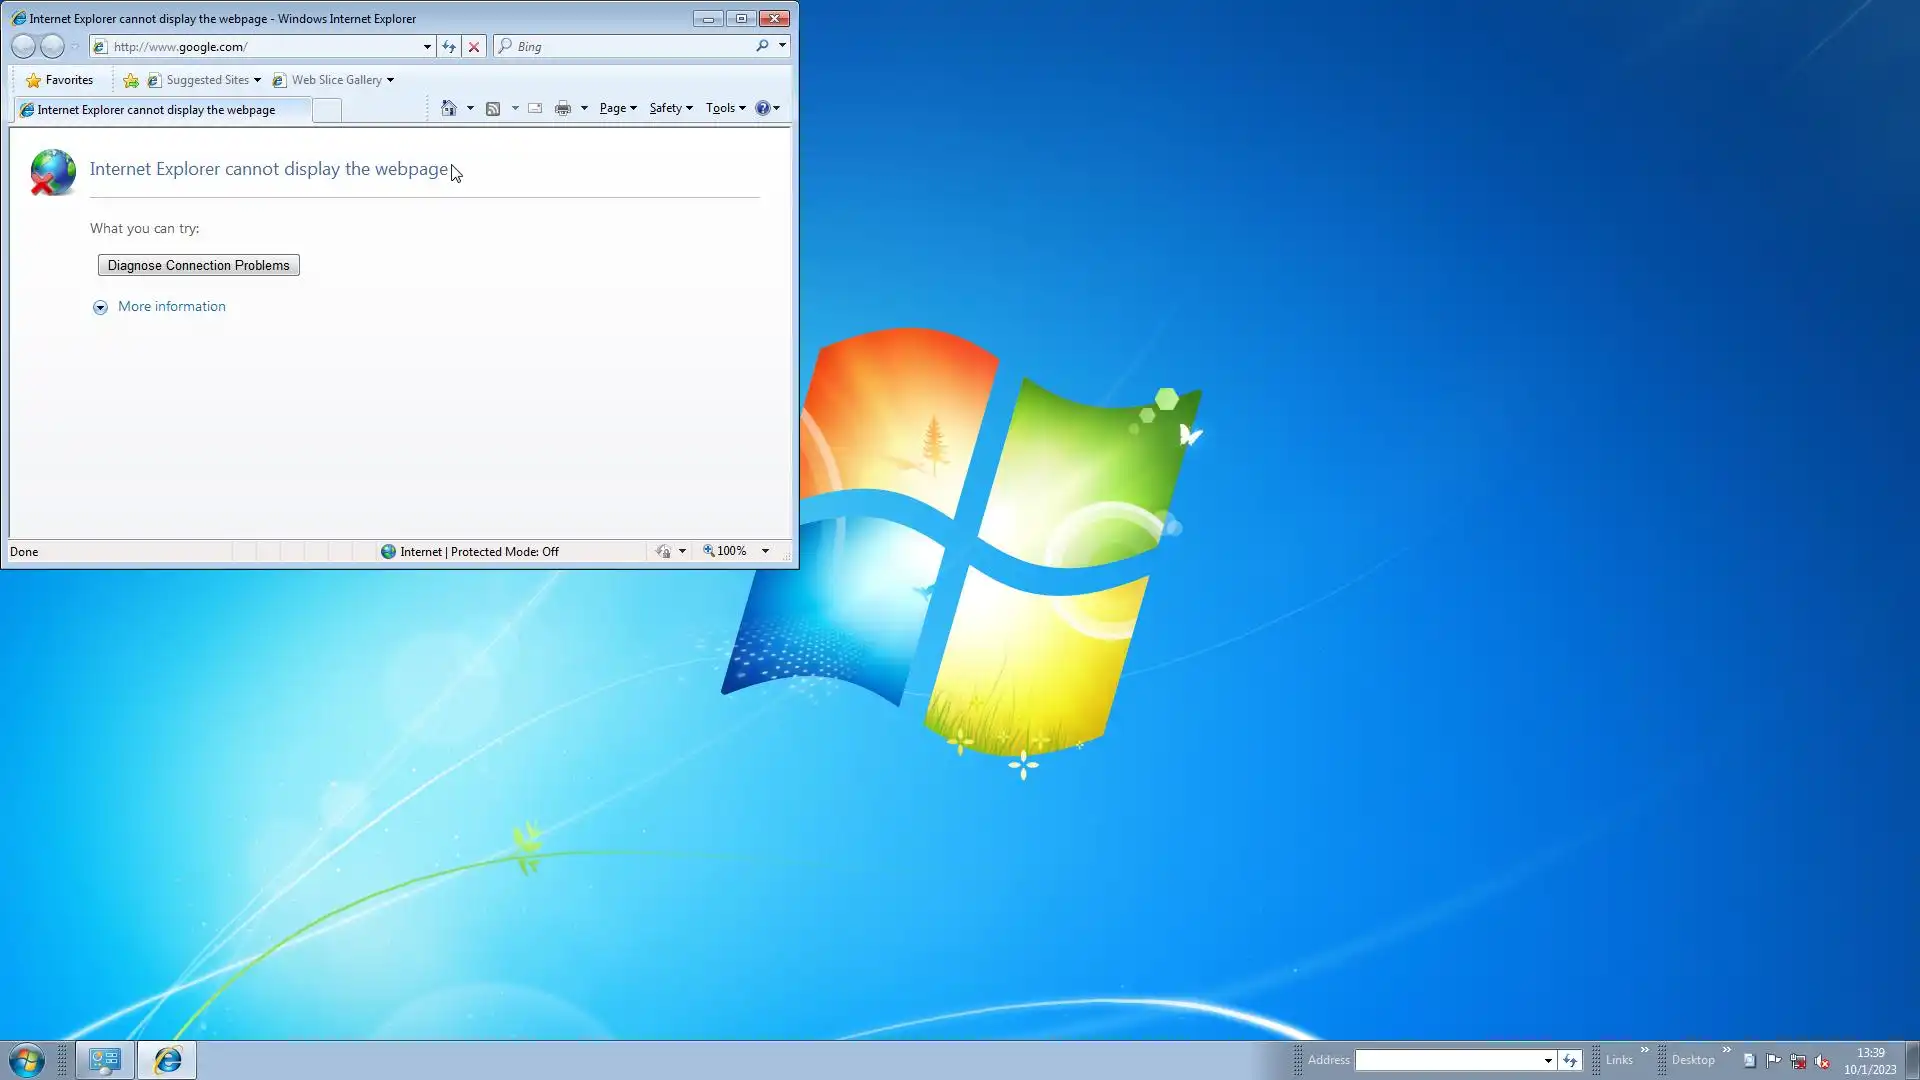Click Diagnose Connection Problems button
The width and height of the screenshot is (1920, 1080).
(x=198, y=265)
